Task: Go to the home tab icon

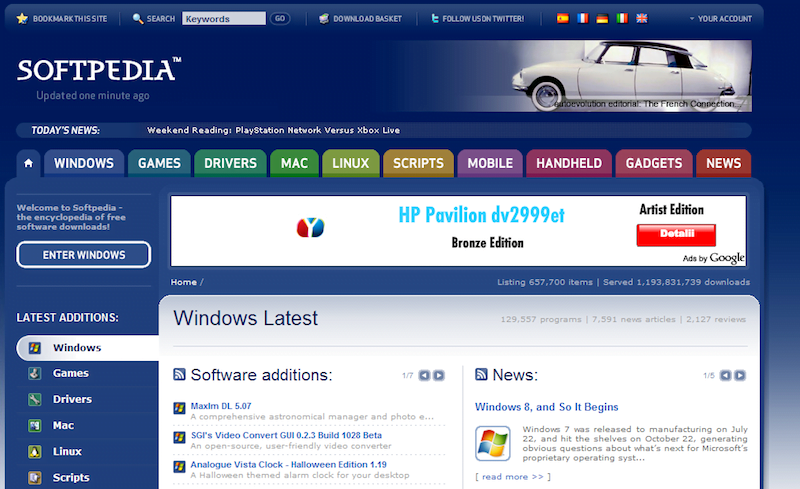Action: click(29, 163)
